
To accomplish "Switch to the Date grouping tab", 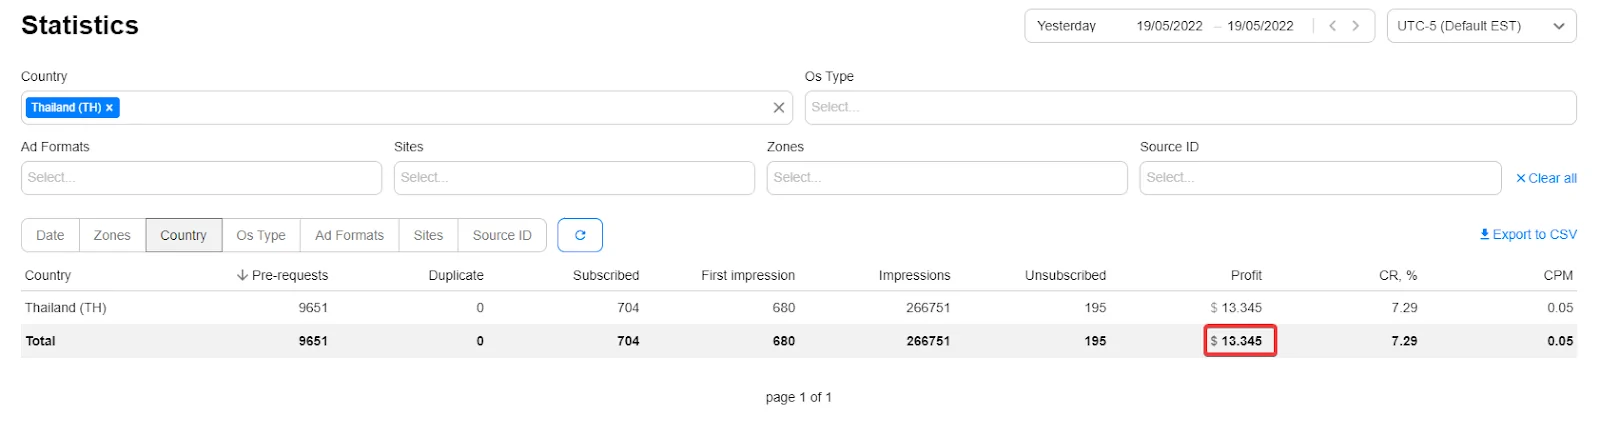I will (x=50, y=235).
